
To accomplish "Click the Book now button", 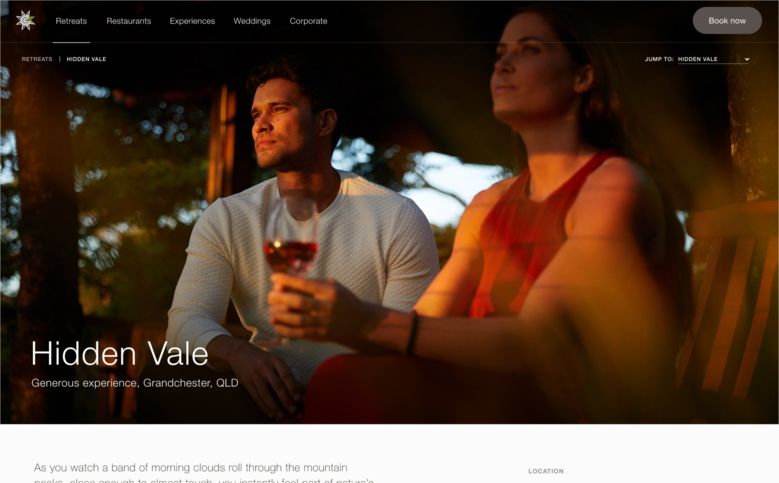I will (x=727, y=20).
